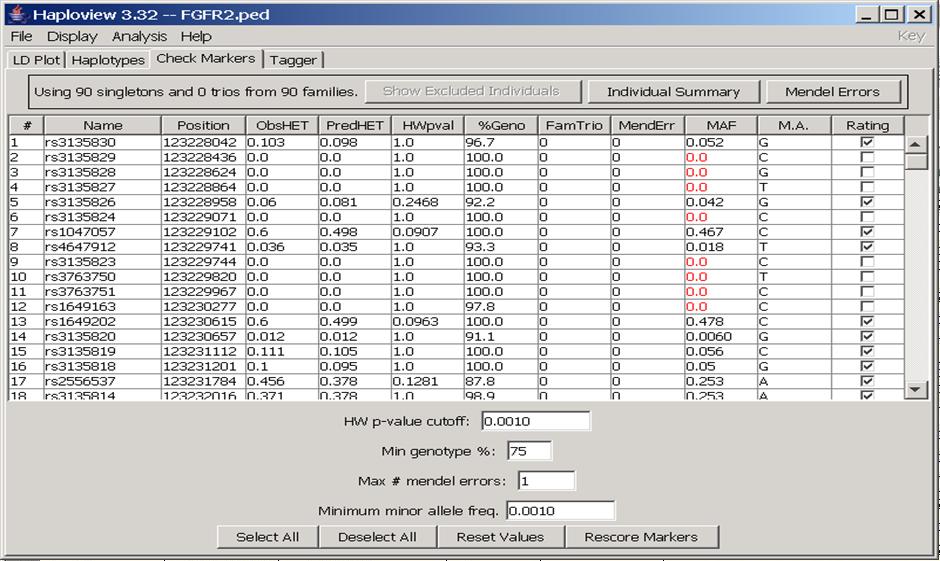The height and width of the screenshot is (561, 940).
Task: Toggle Rating checkbox for rs1649202
Action: tap(867, 322)
